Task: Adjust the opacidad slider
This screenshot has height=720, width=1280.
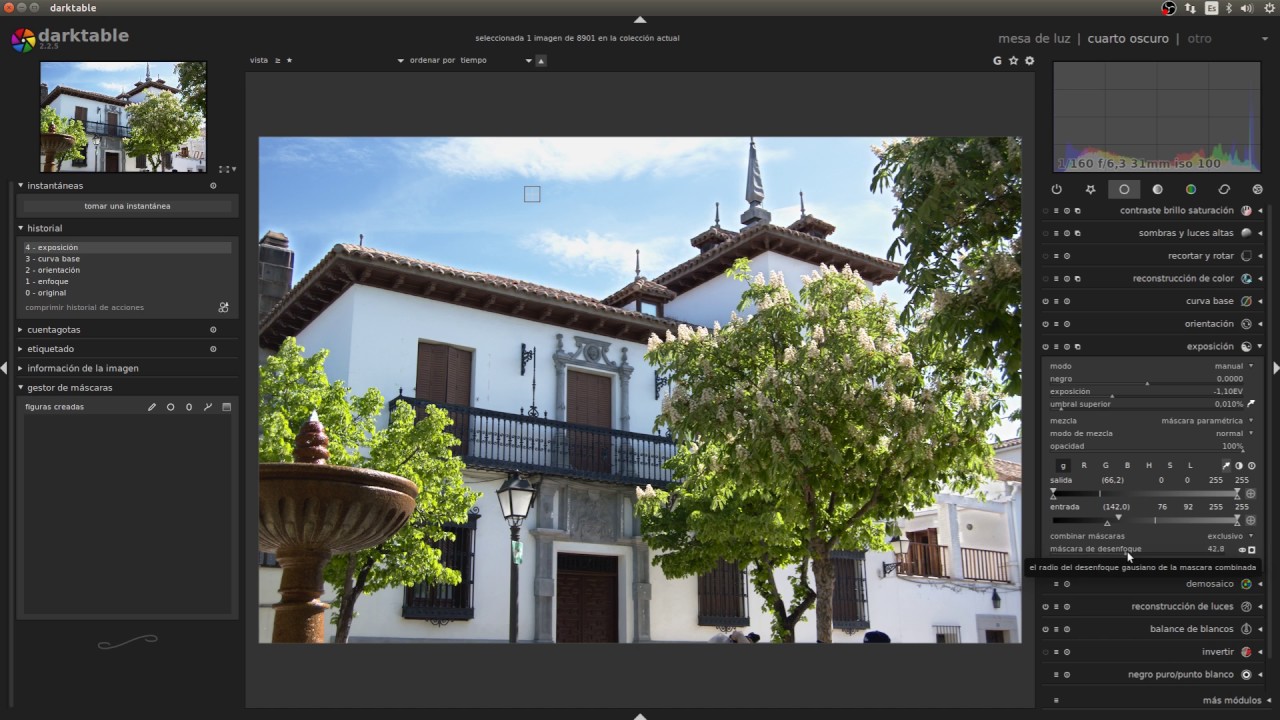Action: click(x=1148, y=446)
